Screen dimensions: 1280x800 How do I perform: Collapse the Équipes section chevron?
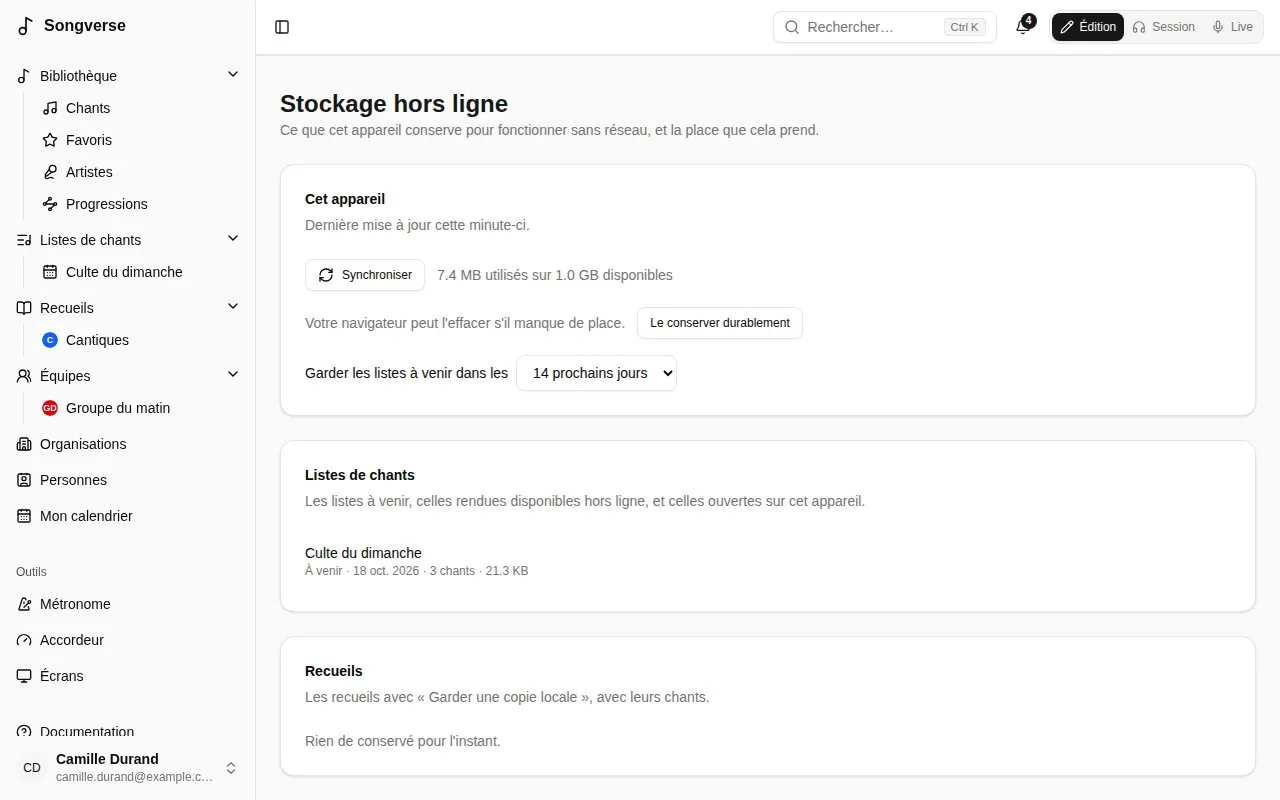point(233,374)
